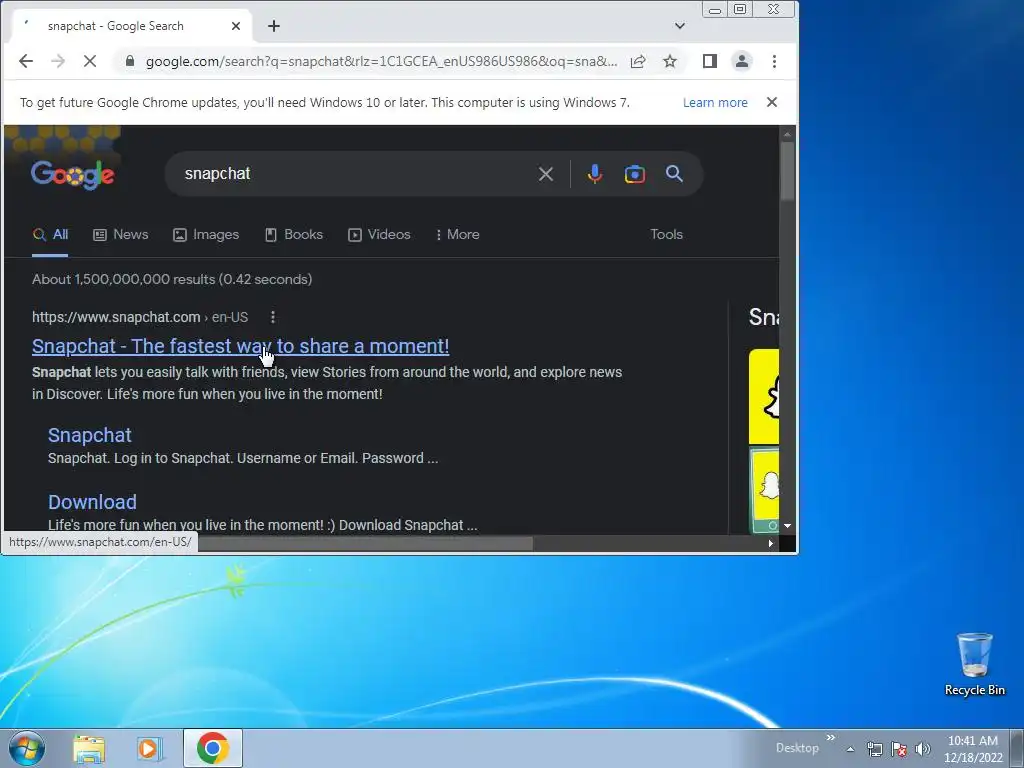
Task: Open Windows Explorer from the taskbar
Action: click(x=89, y=748)
